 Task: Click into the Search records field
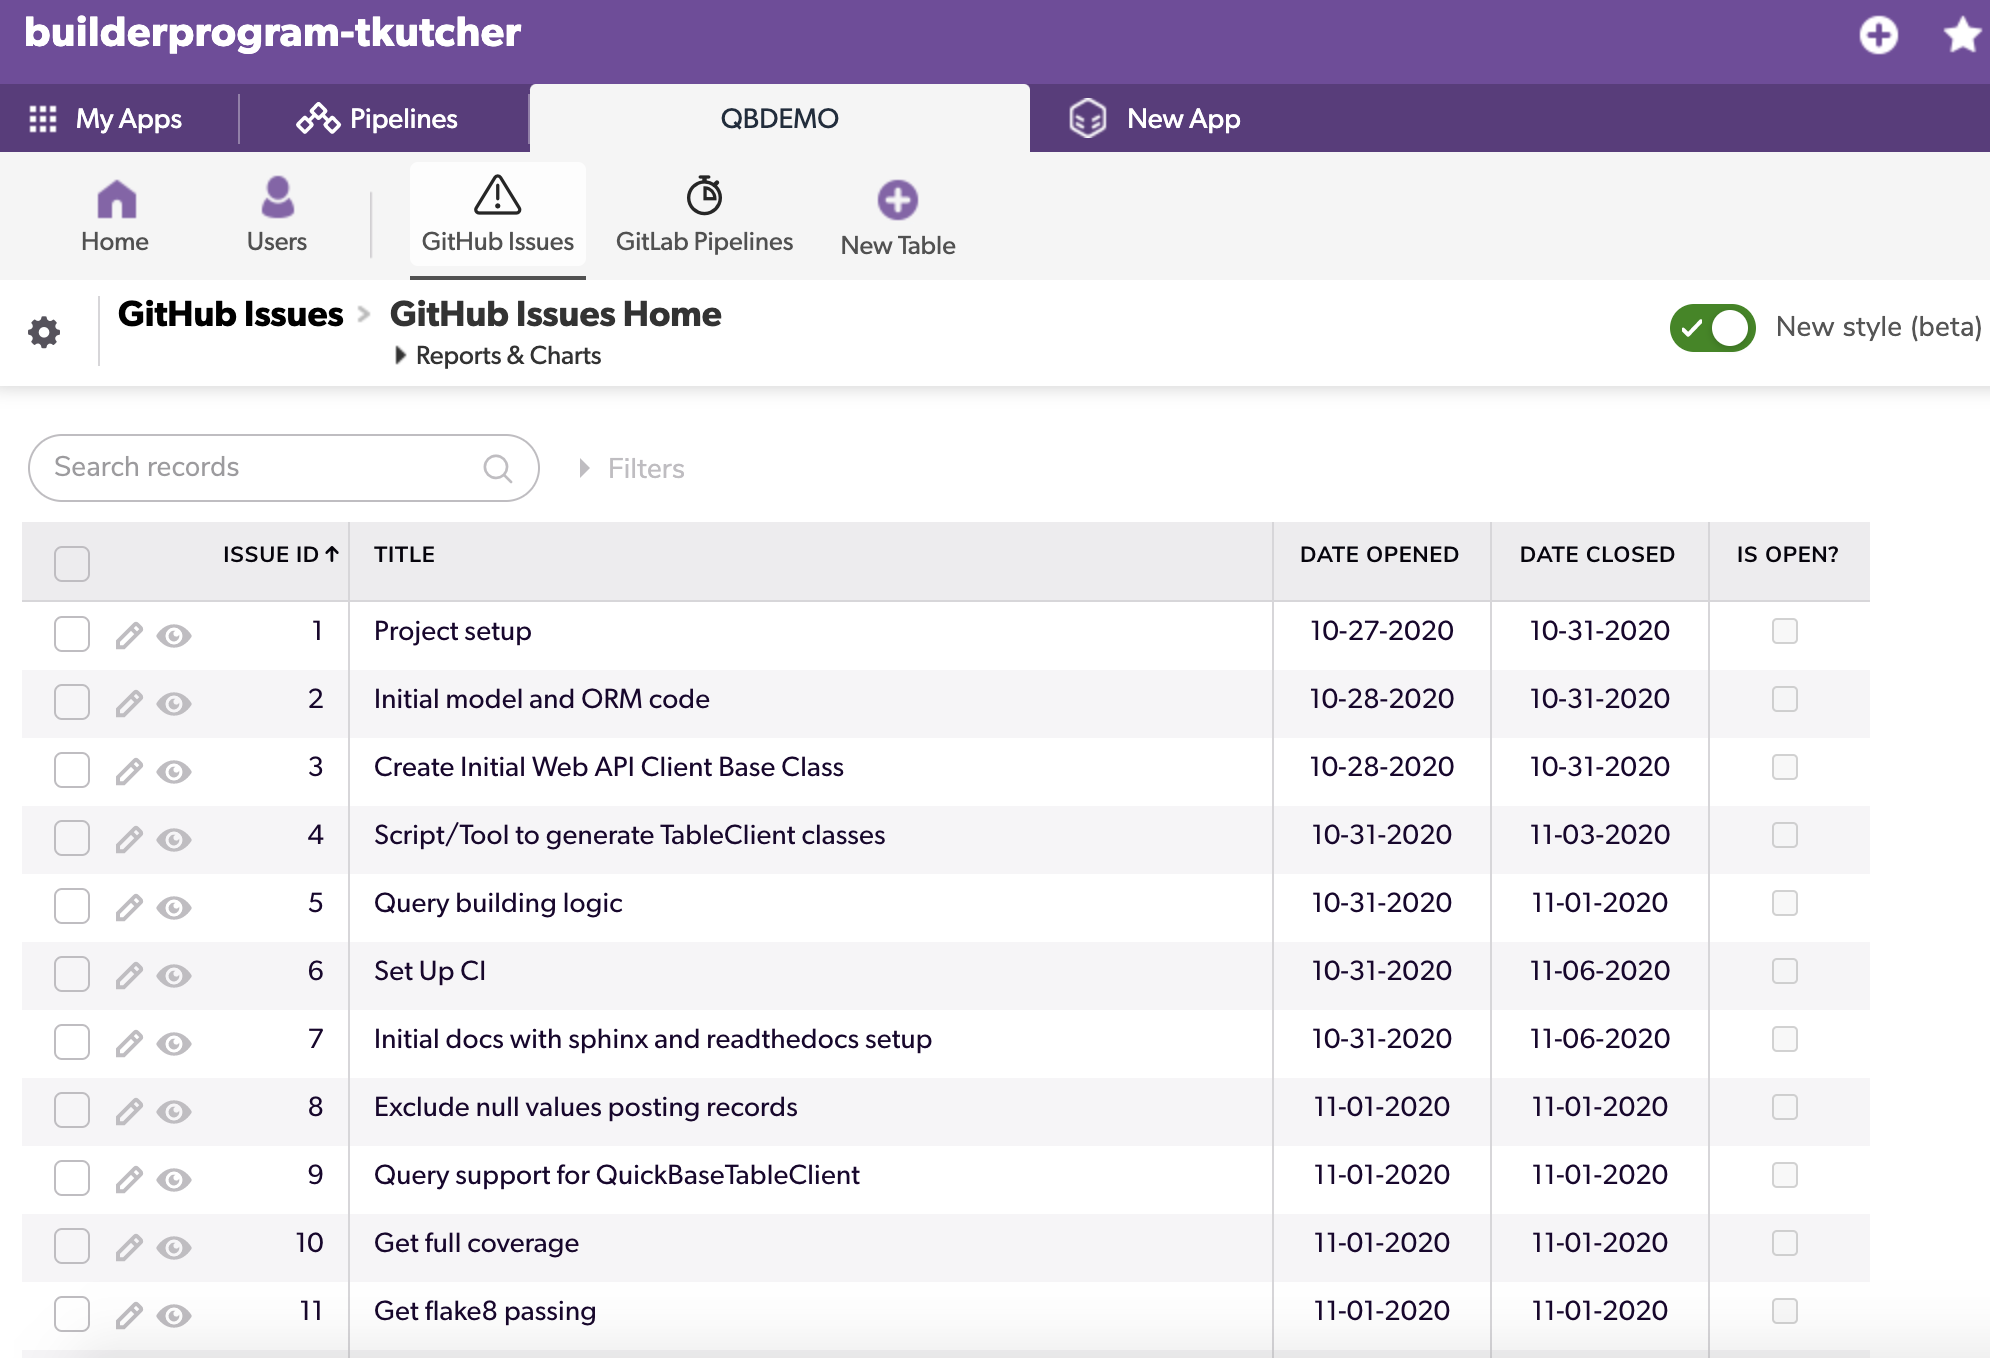pos(284,468)
